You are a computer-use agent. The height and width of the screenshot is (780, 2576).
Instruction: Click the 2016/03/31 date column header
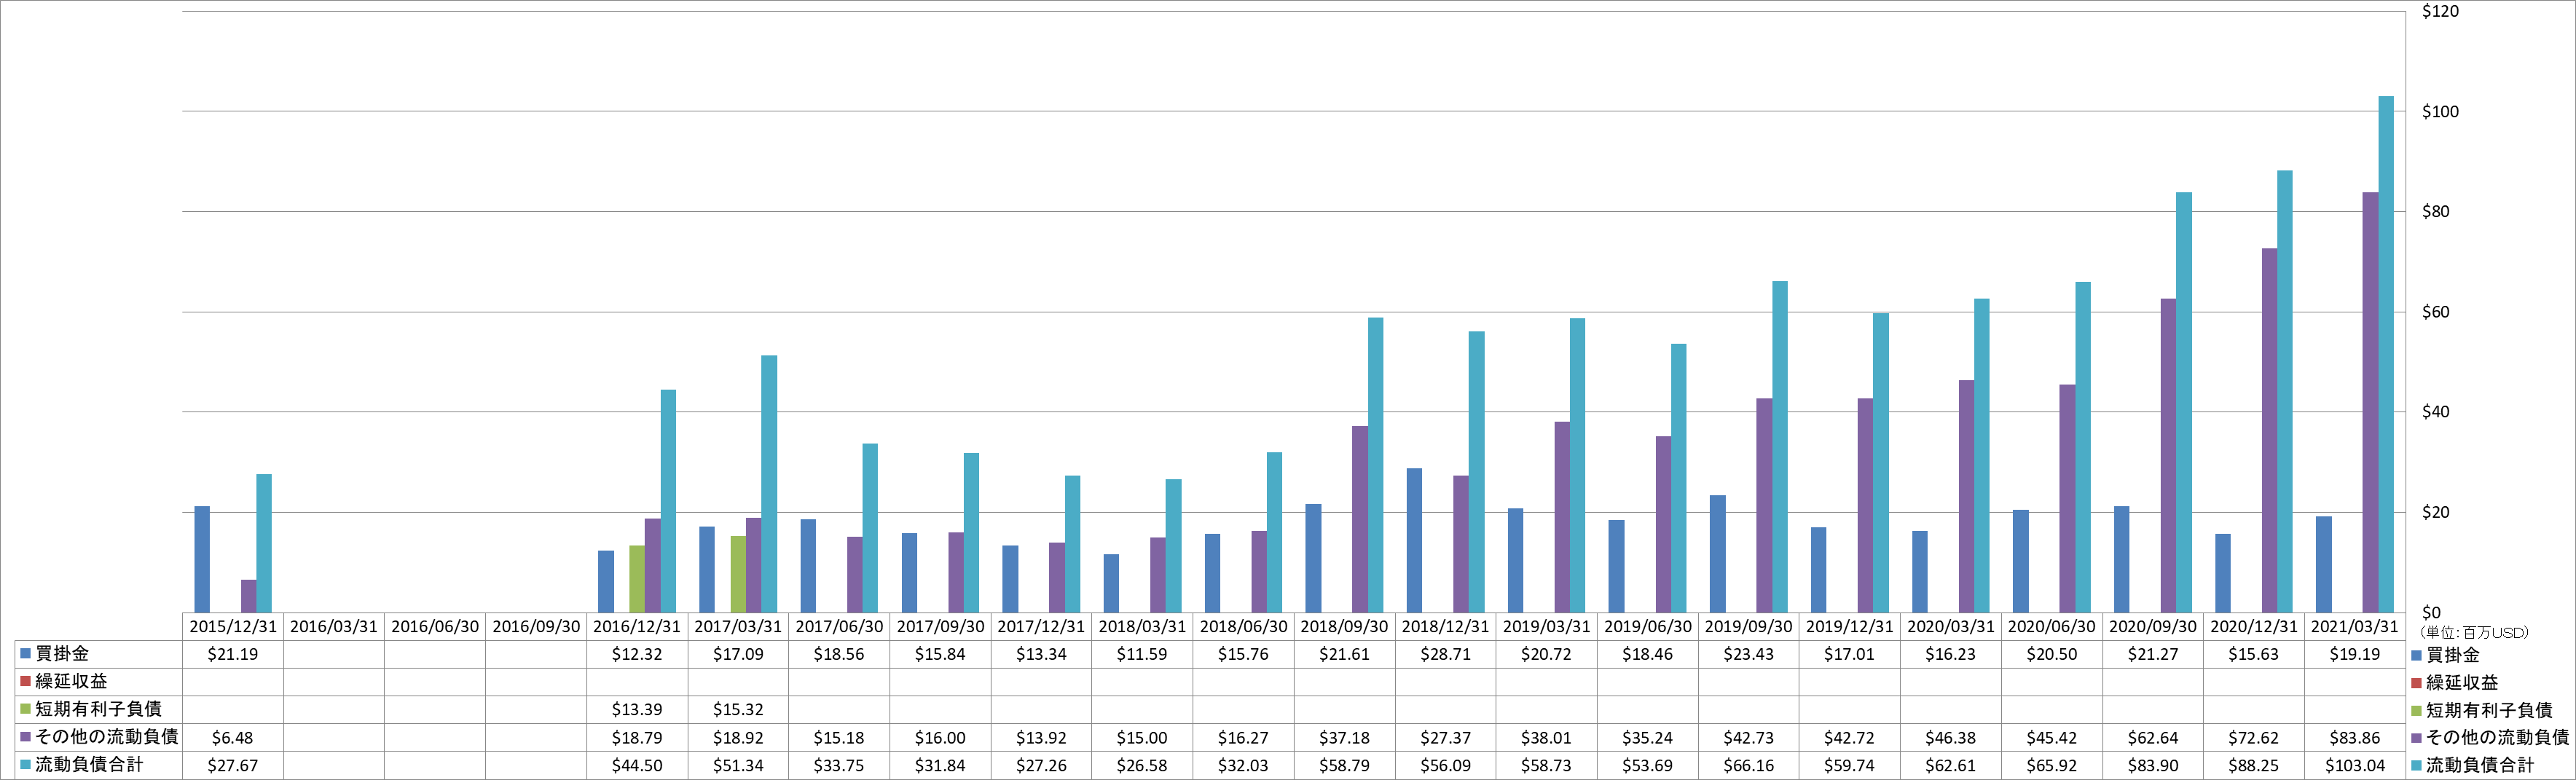(334, 626)
